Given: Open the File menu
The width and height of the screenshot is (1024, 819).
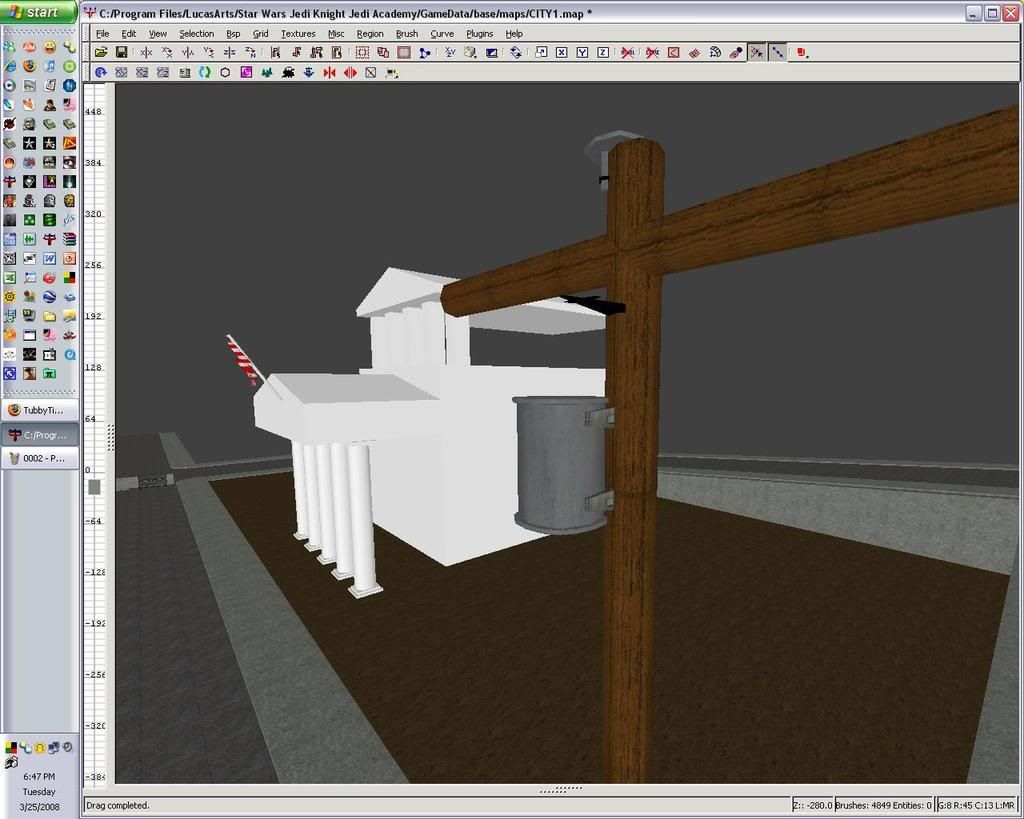Looking at the screenshot, I should click(x=103, y=33).
